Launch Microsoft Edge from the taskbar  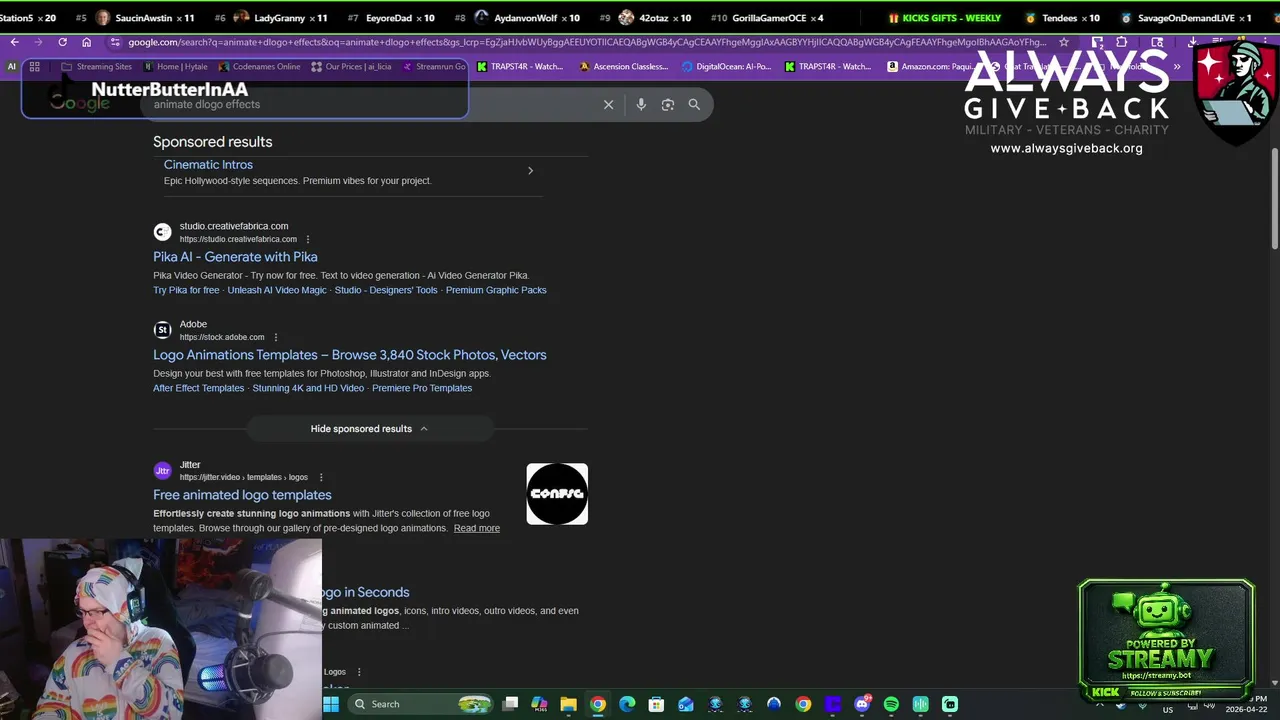coord(627,704)
